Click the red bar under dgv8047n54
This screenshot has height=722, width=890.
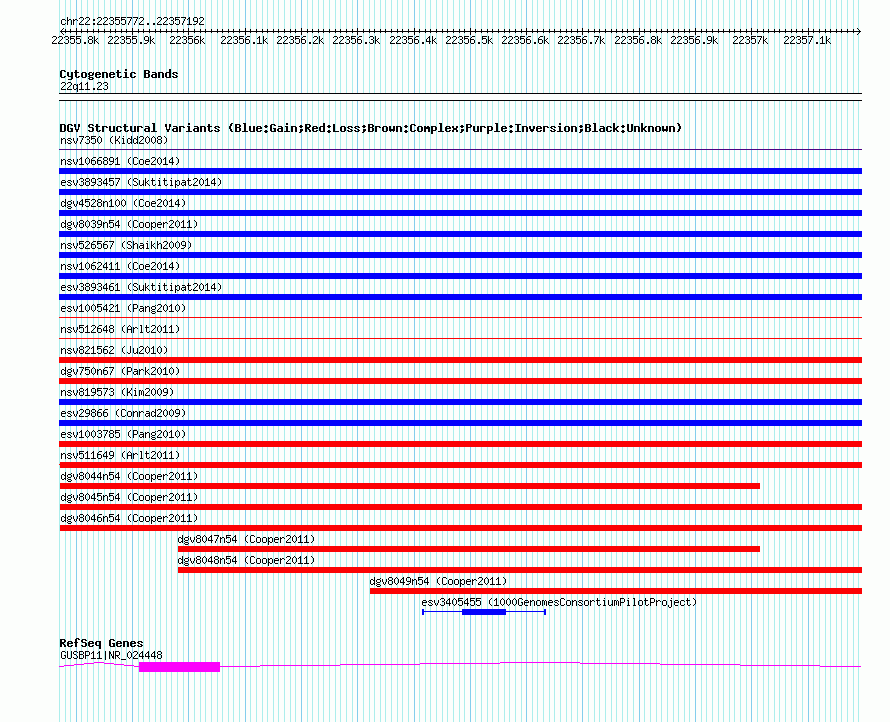coord(469,549)
